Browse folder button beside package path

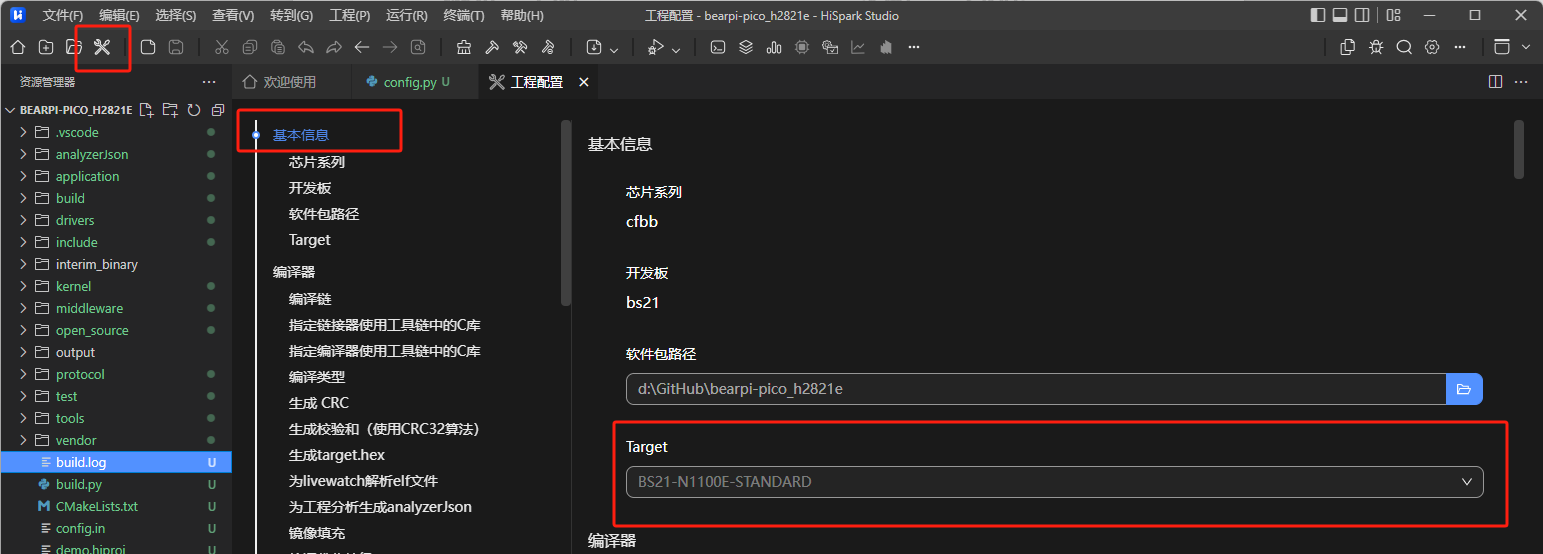[x=1464, y=389]
